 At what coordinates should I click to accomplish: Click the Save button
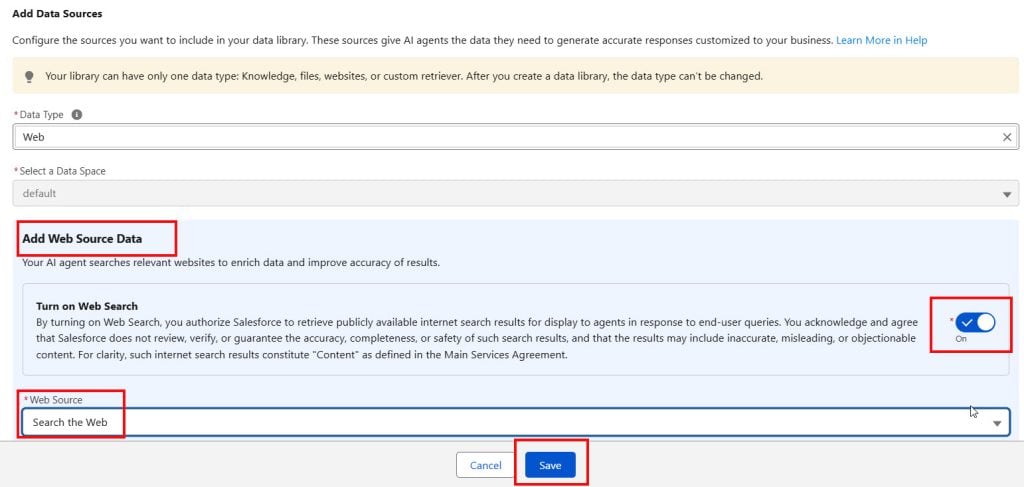tap(550, 465)
